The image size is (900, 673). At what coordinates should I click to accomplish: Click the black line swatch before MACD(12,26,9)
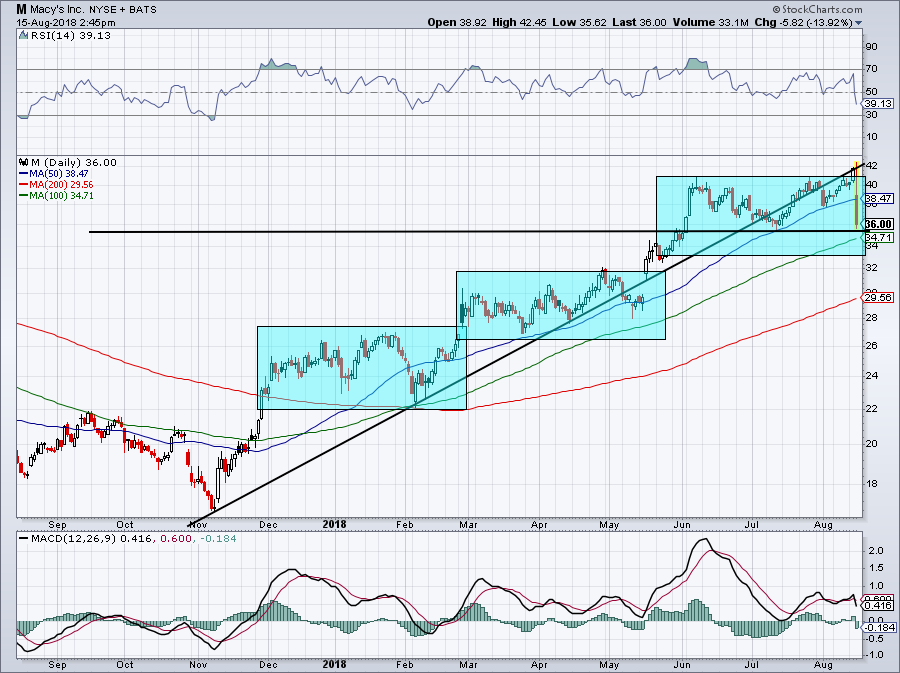coord(24,538)
